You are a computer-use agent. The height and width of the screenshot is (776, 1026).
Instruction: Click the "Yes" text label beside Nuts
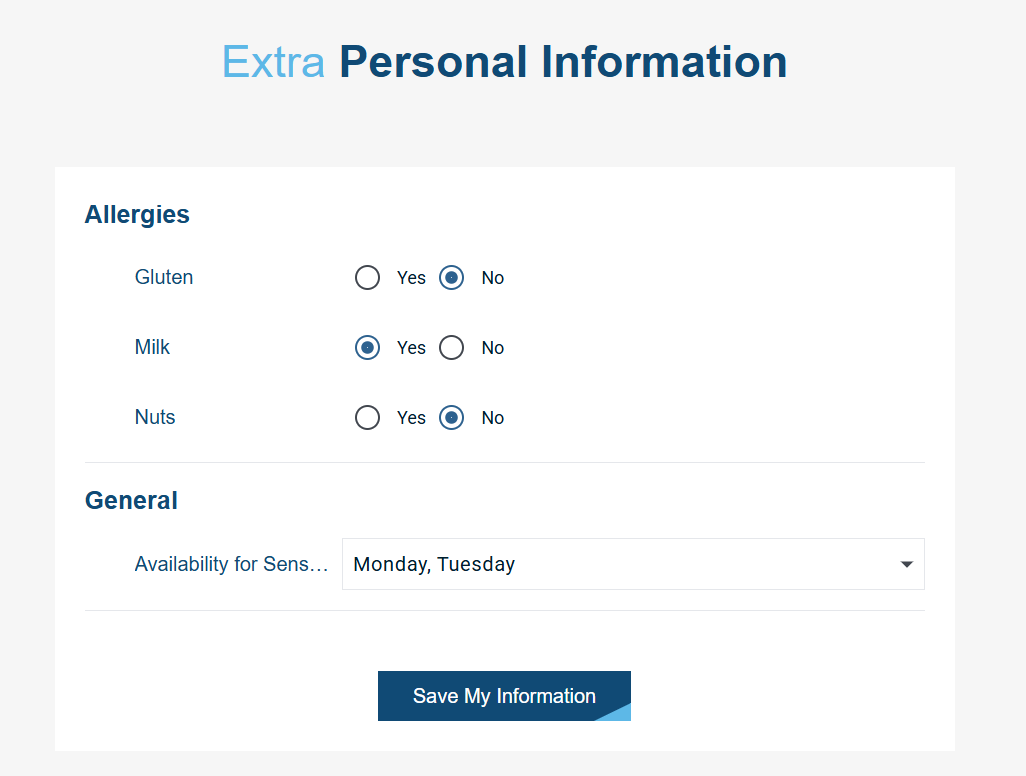point(411,418)
